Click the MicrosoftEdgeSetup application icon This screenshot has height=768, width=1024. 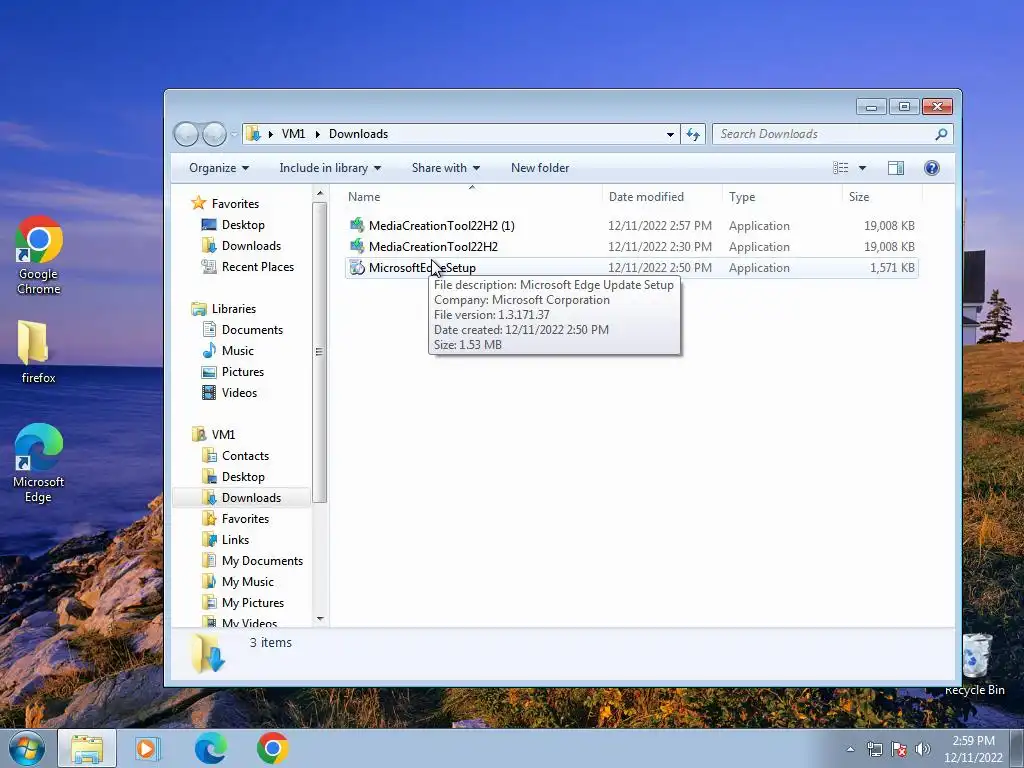point(357,267)
